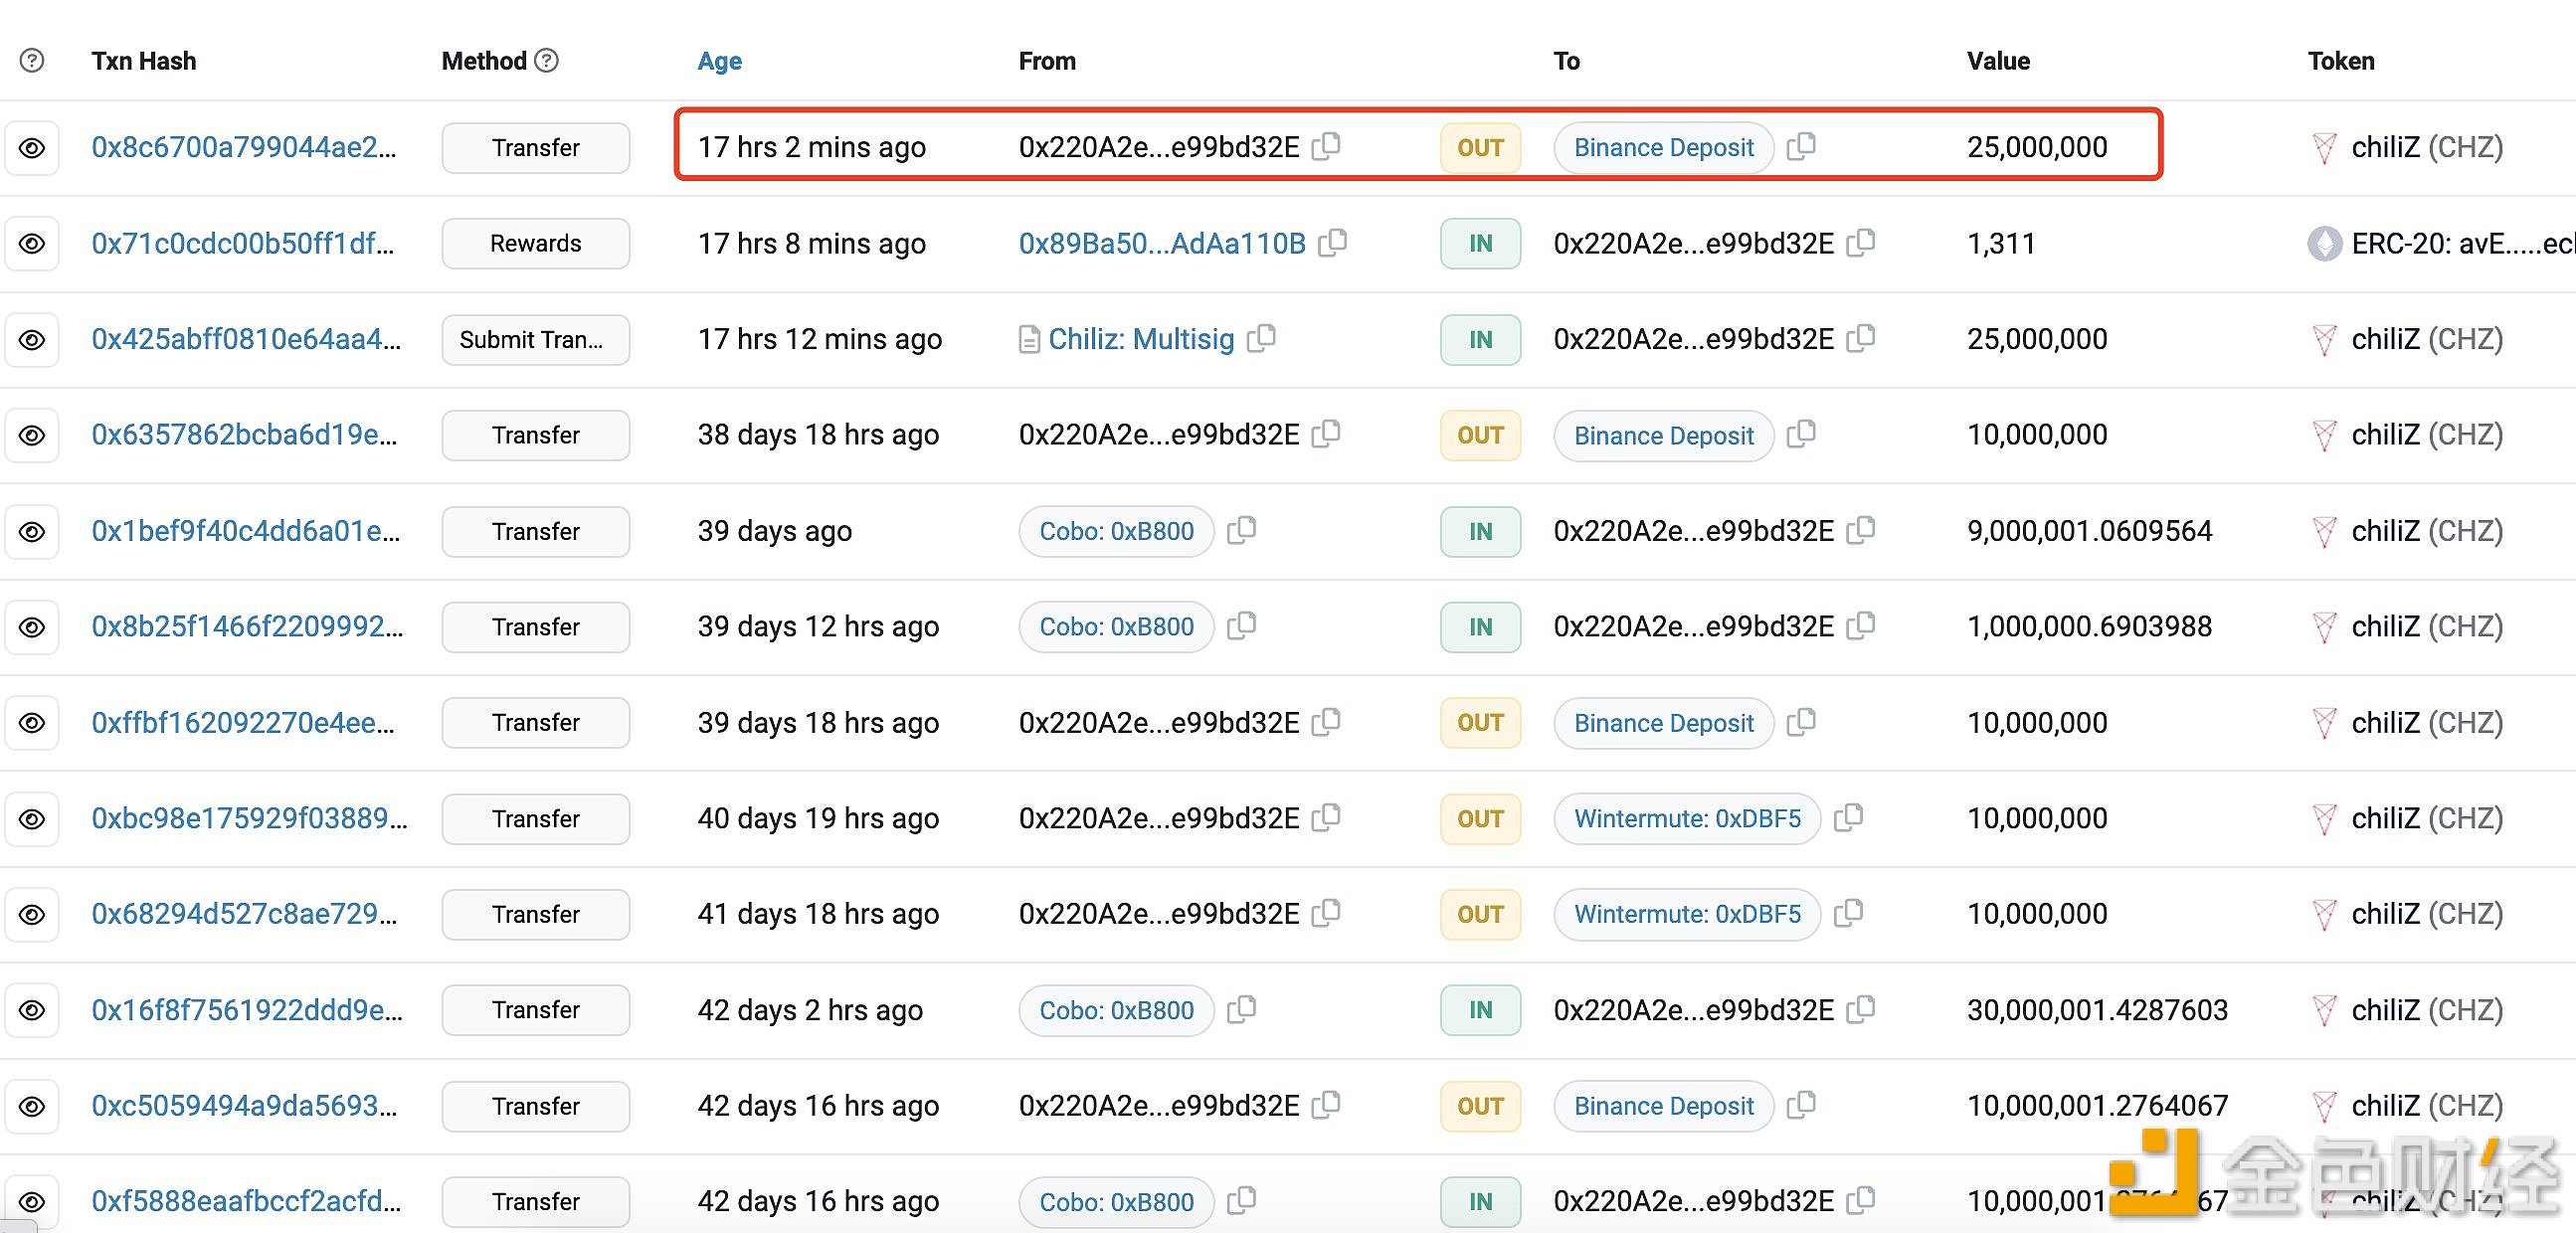Click the Cobo: 0xB800 tag in the 39 days 12 hrs ago row
This screenshot has width=2576, height=1233.
1116,627
